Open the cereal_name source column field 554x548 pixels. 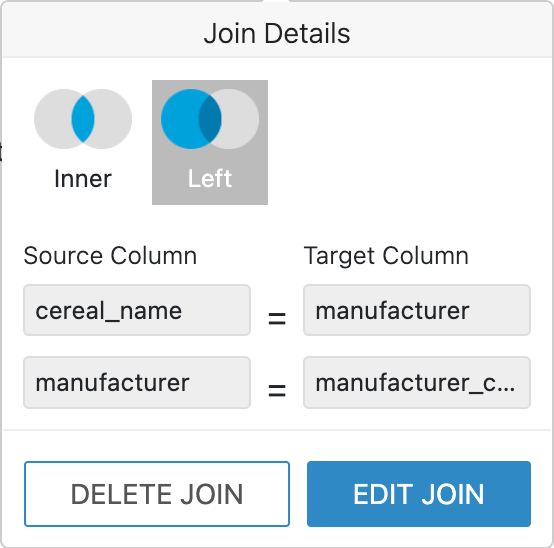tap(137, 310)
